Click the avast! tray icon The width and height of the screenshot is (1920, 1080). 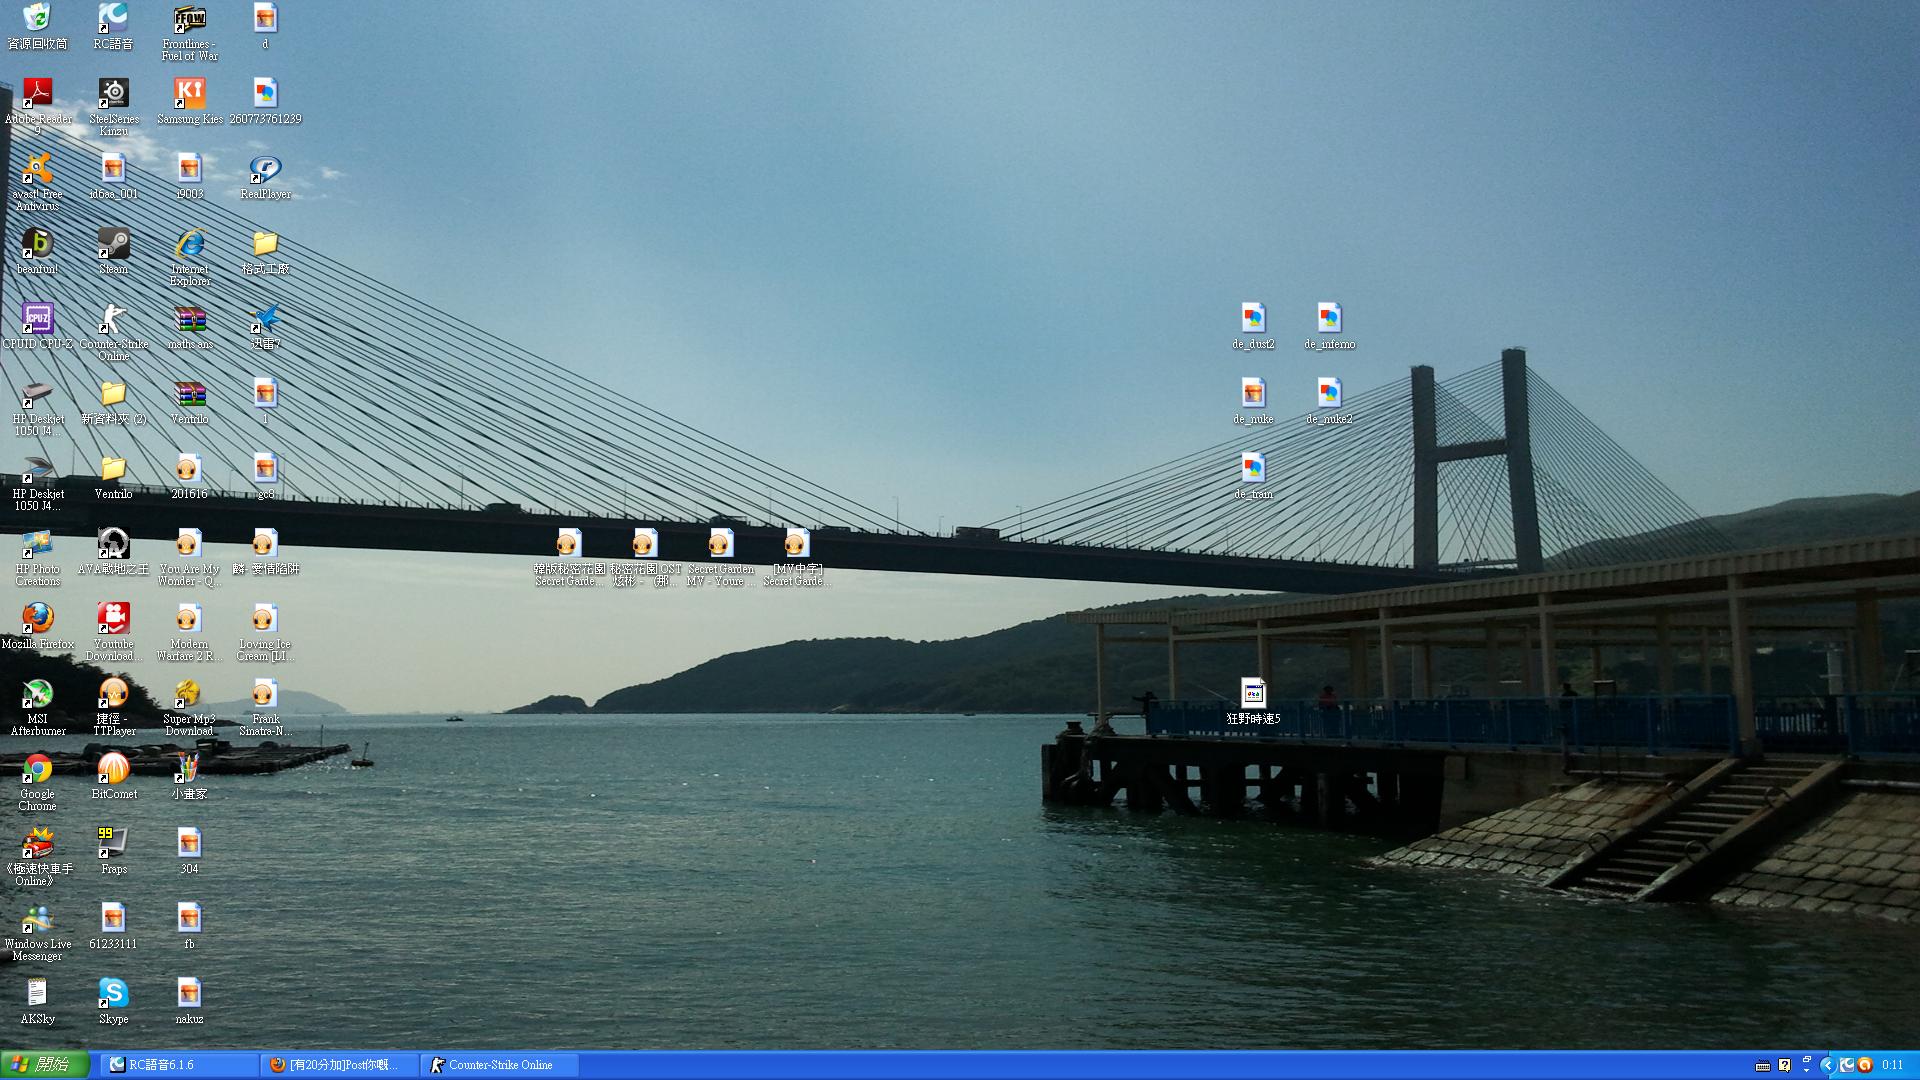1865,1065
